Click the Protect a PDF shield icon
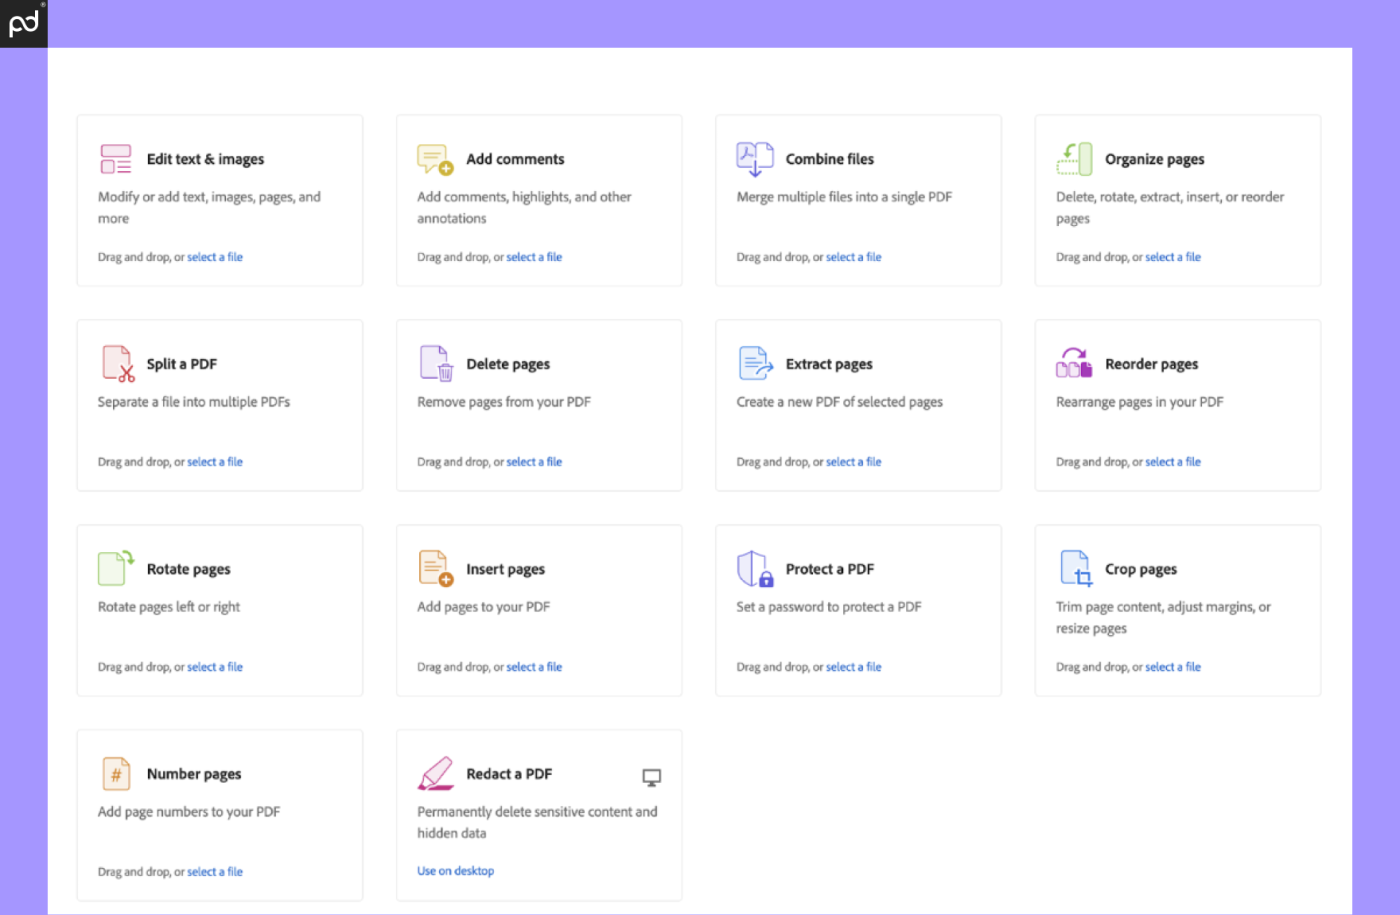Viewport: 1400px width, 915px height. click(x=754, y=568)
